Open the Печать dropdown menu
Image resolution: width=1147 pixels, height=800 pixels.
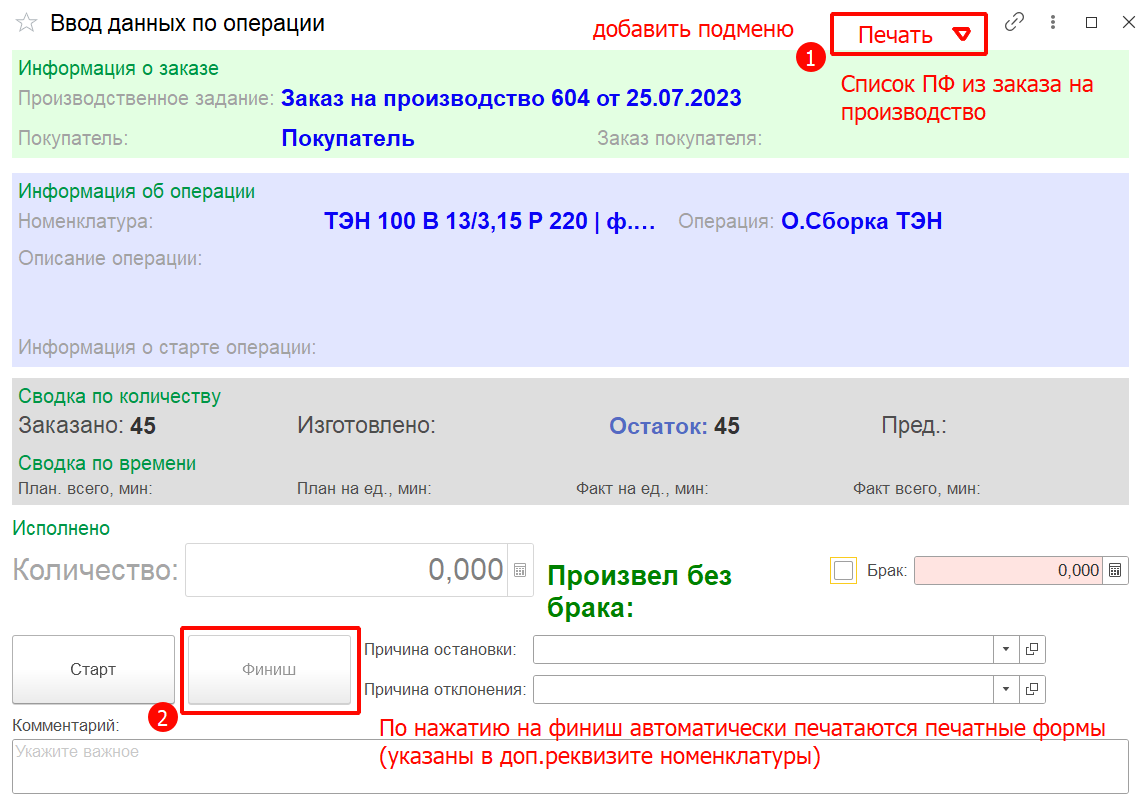click(908, 35)
